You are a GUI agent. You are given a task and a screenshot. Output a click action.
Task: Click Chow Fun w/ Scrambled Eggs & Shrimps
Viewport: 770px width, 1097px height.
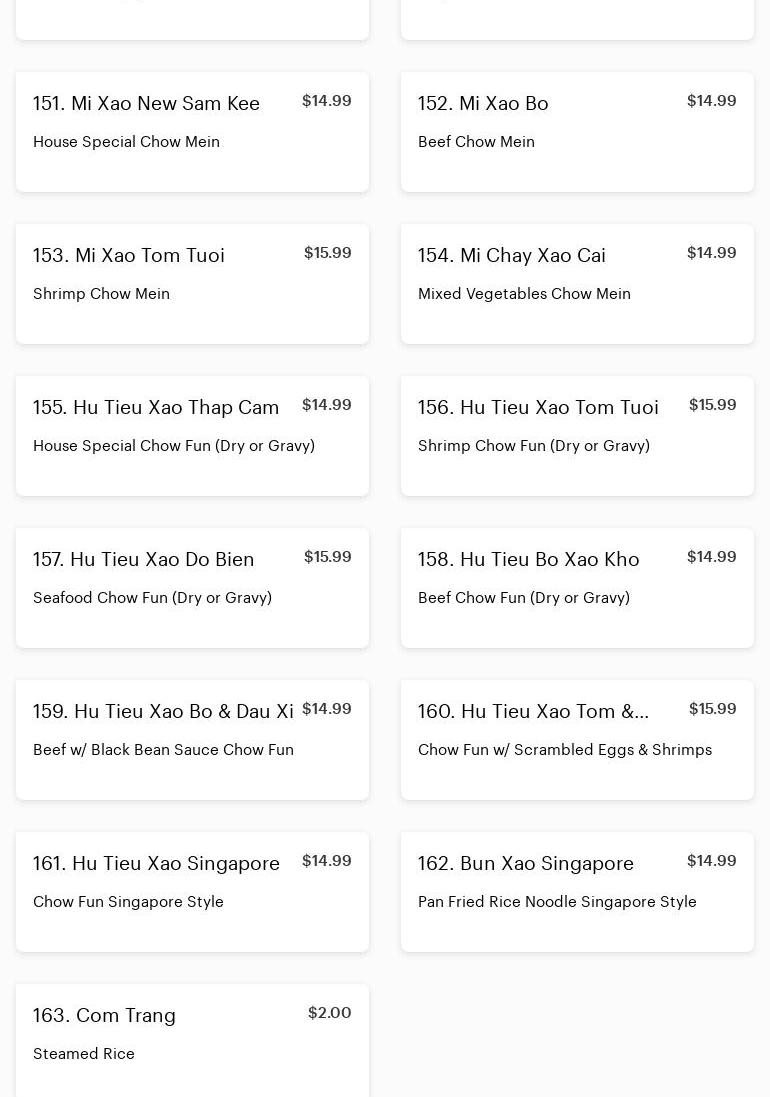point(565,750)
